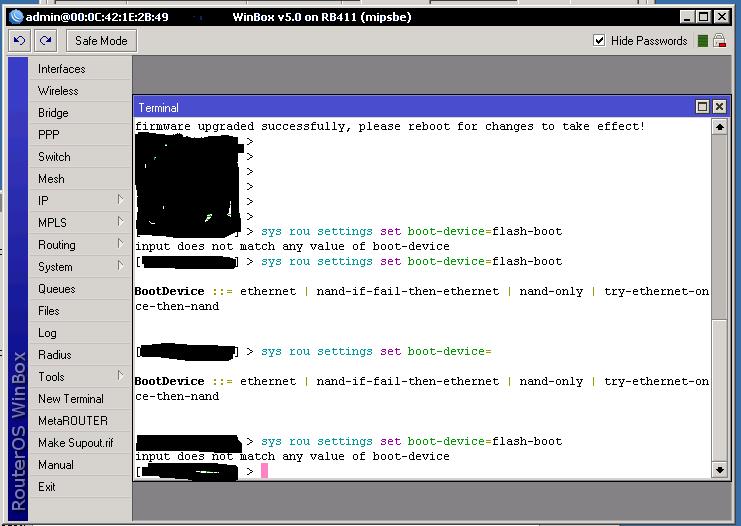Click the WinBox logo in title bar

pyautogui.click(x=16, y=17)
